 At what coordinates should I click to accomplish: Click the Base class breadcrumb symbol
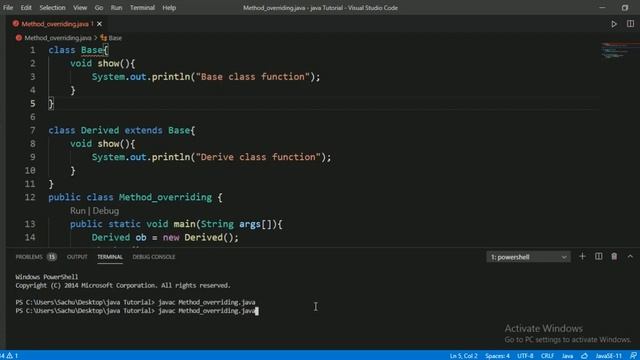tap(115, 38)
